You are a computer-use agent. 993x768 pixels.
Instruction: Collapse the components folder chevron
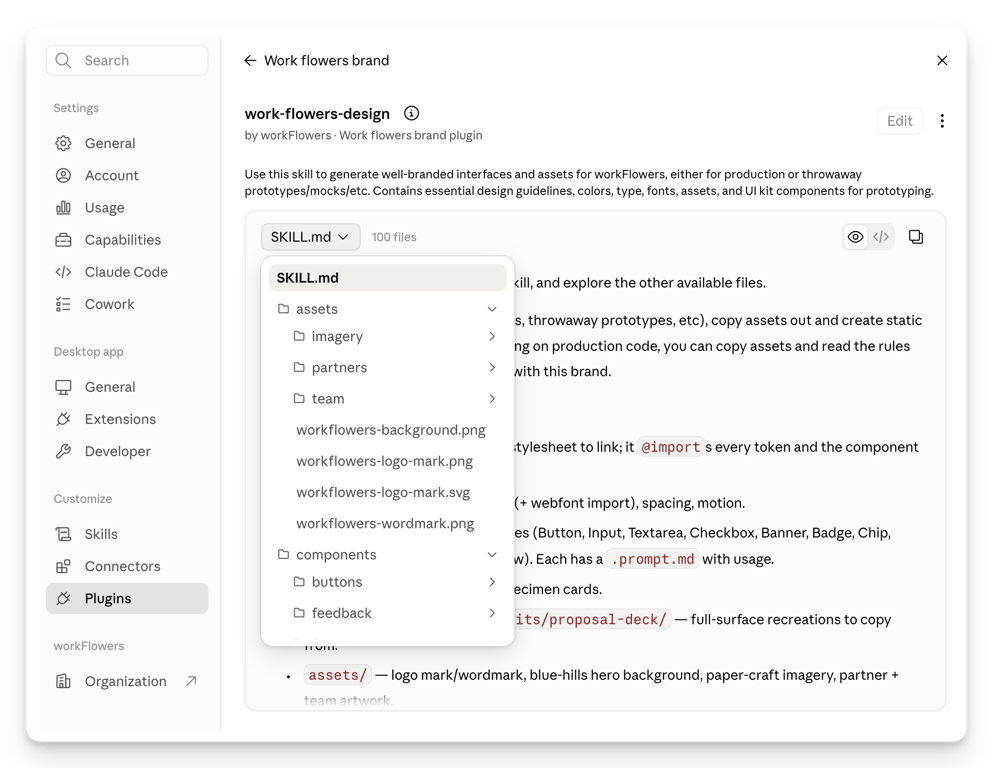click(x=492, y=555)
